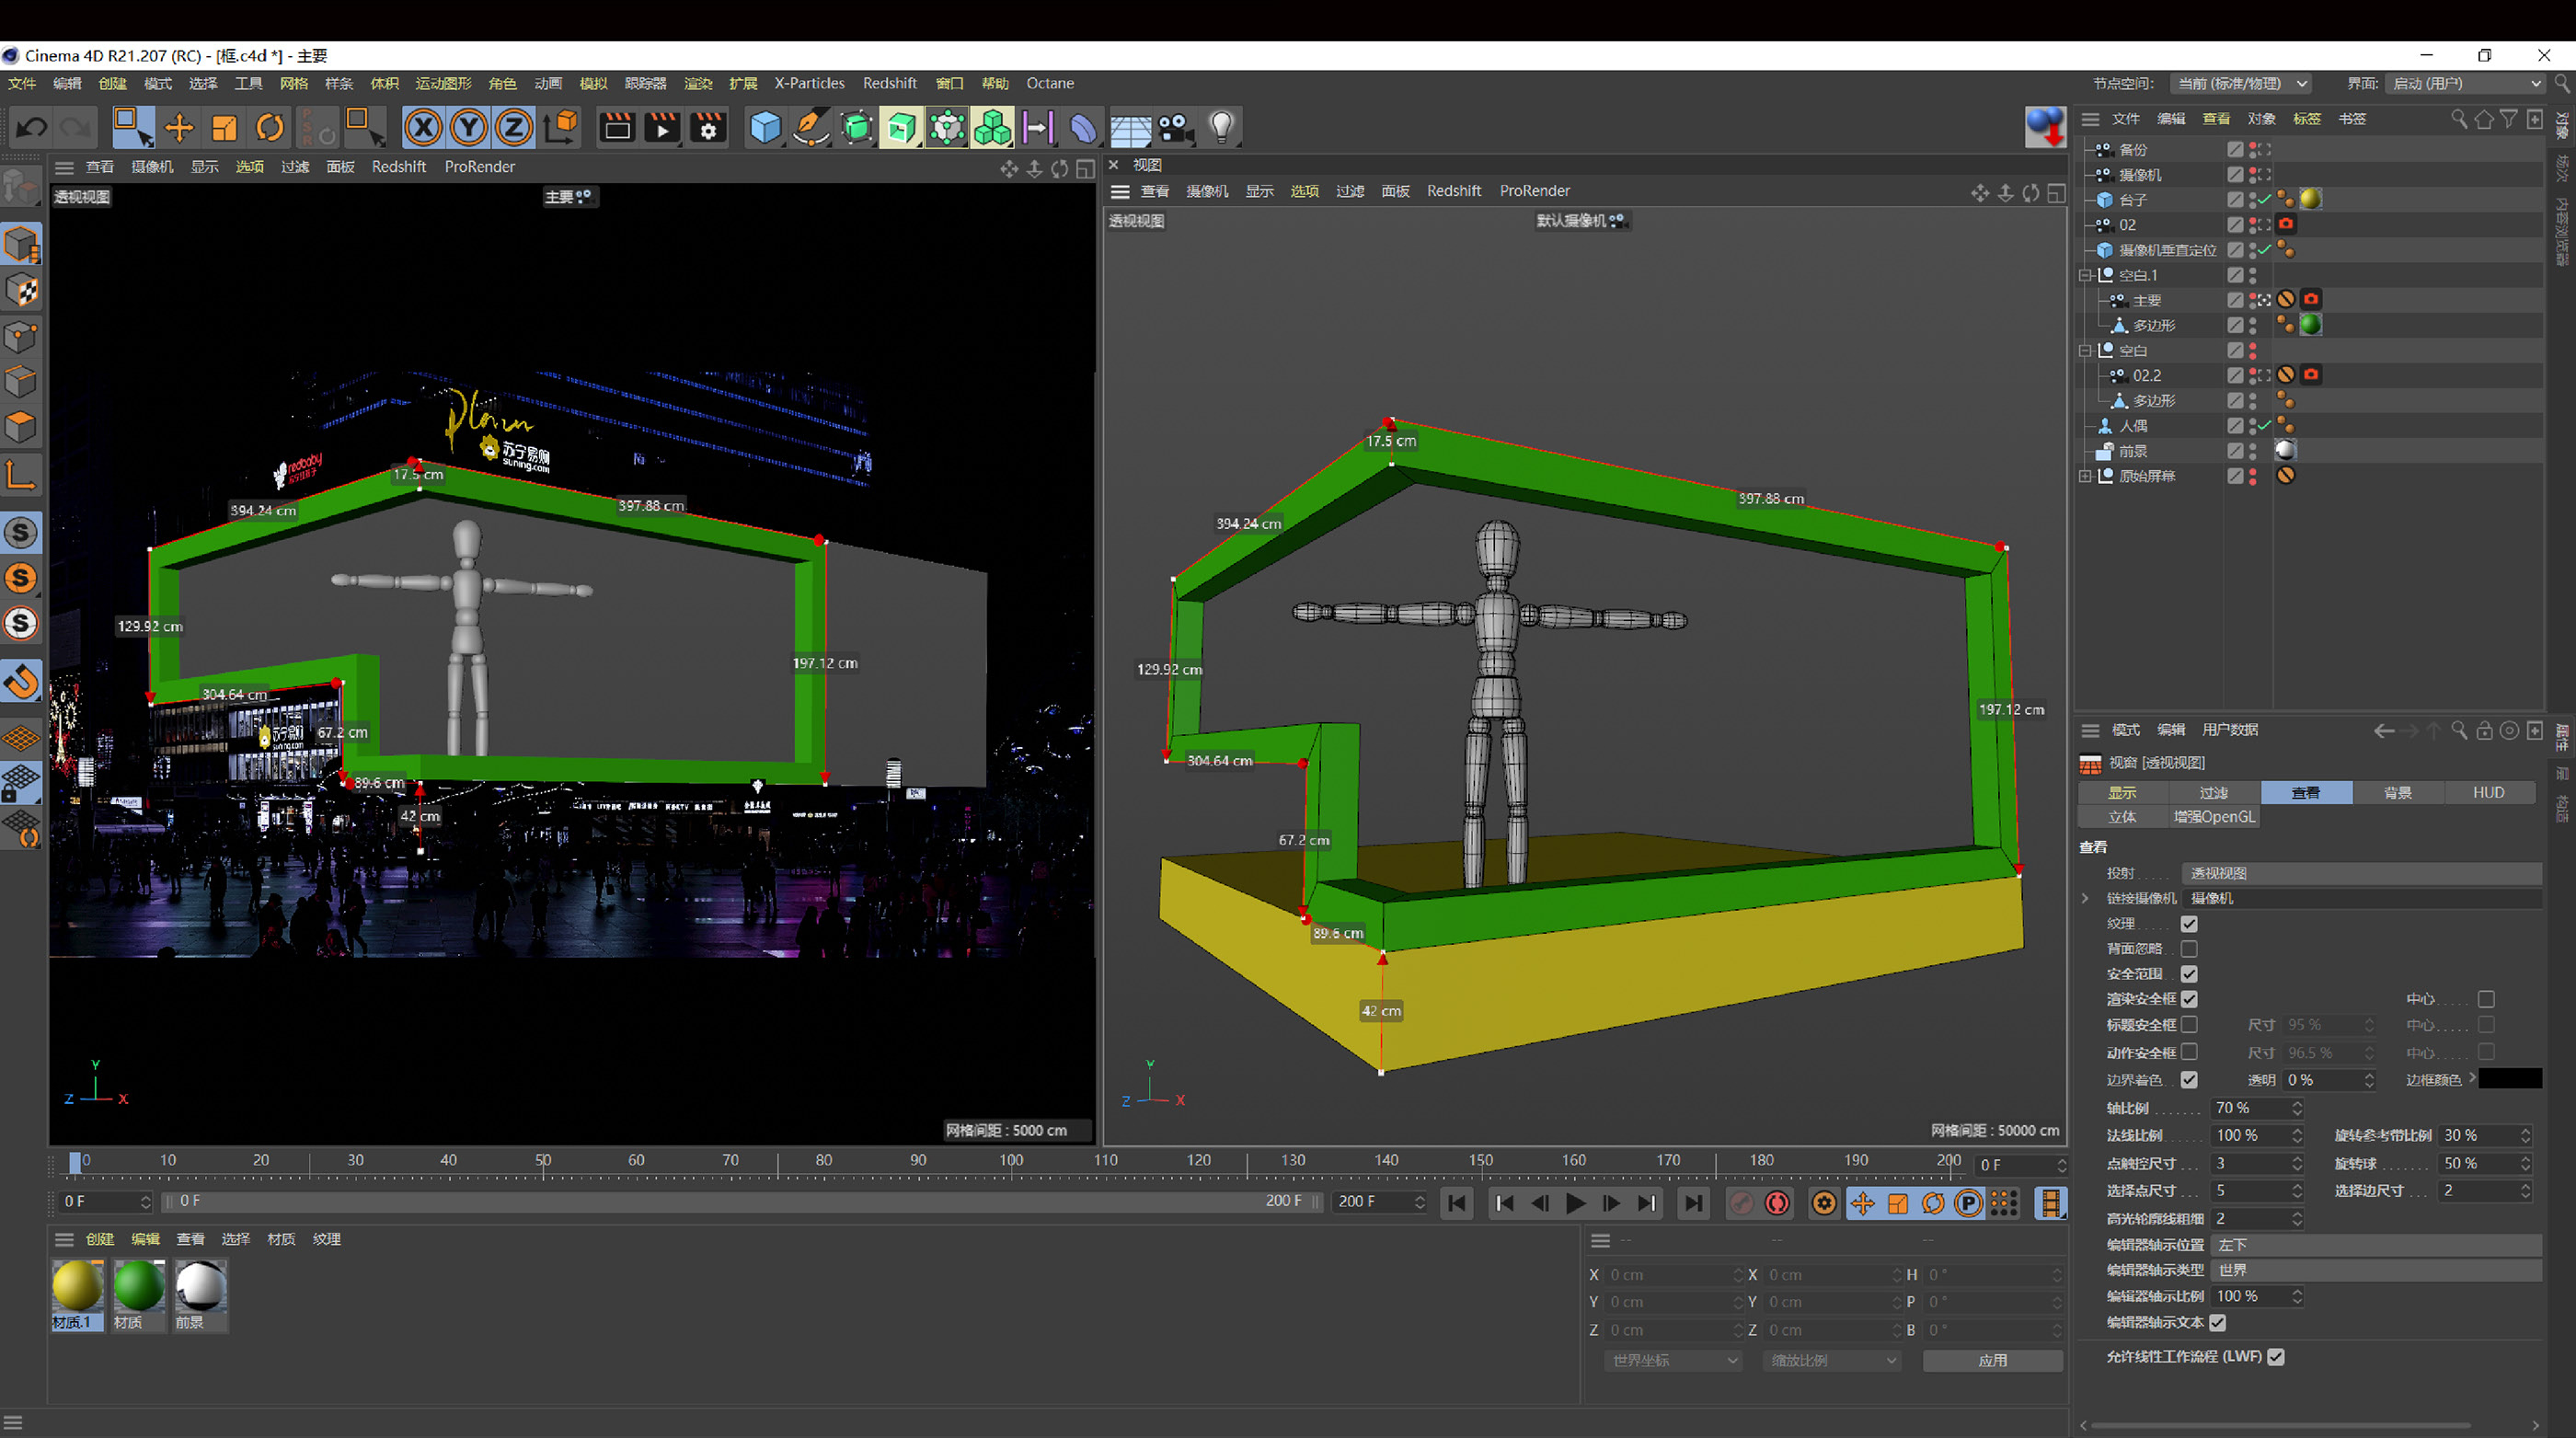The image size is (2576, 1438).
Task: Click the 边框颜色 black color swatch
Action: [x=2510, y=1079]
